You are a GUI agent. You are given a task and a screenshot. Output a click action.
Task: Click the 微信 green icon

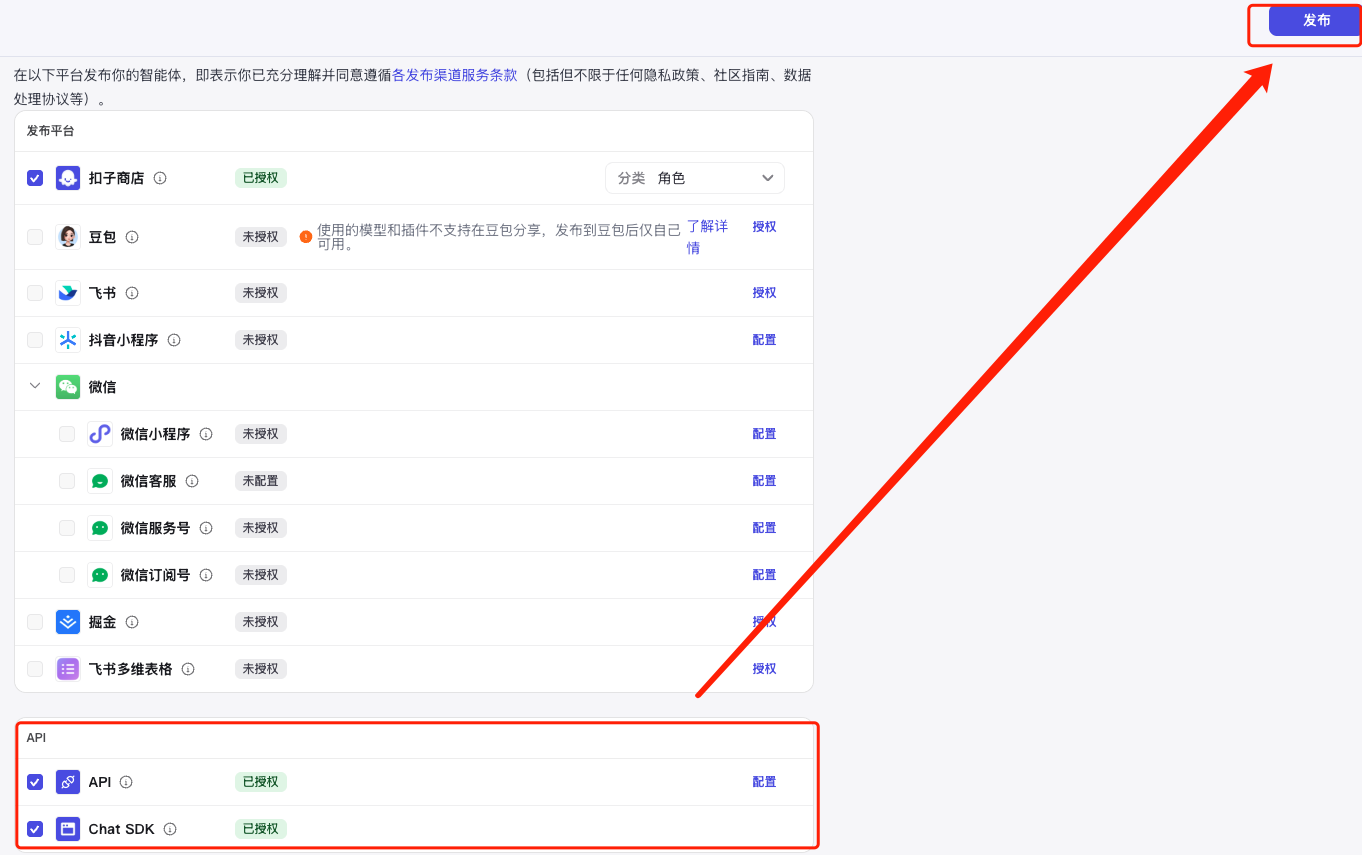(x=68, y=387)
